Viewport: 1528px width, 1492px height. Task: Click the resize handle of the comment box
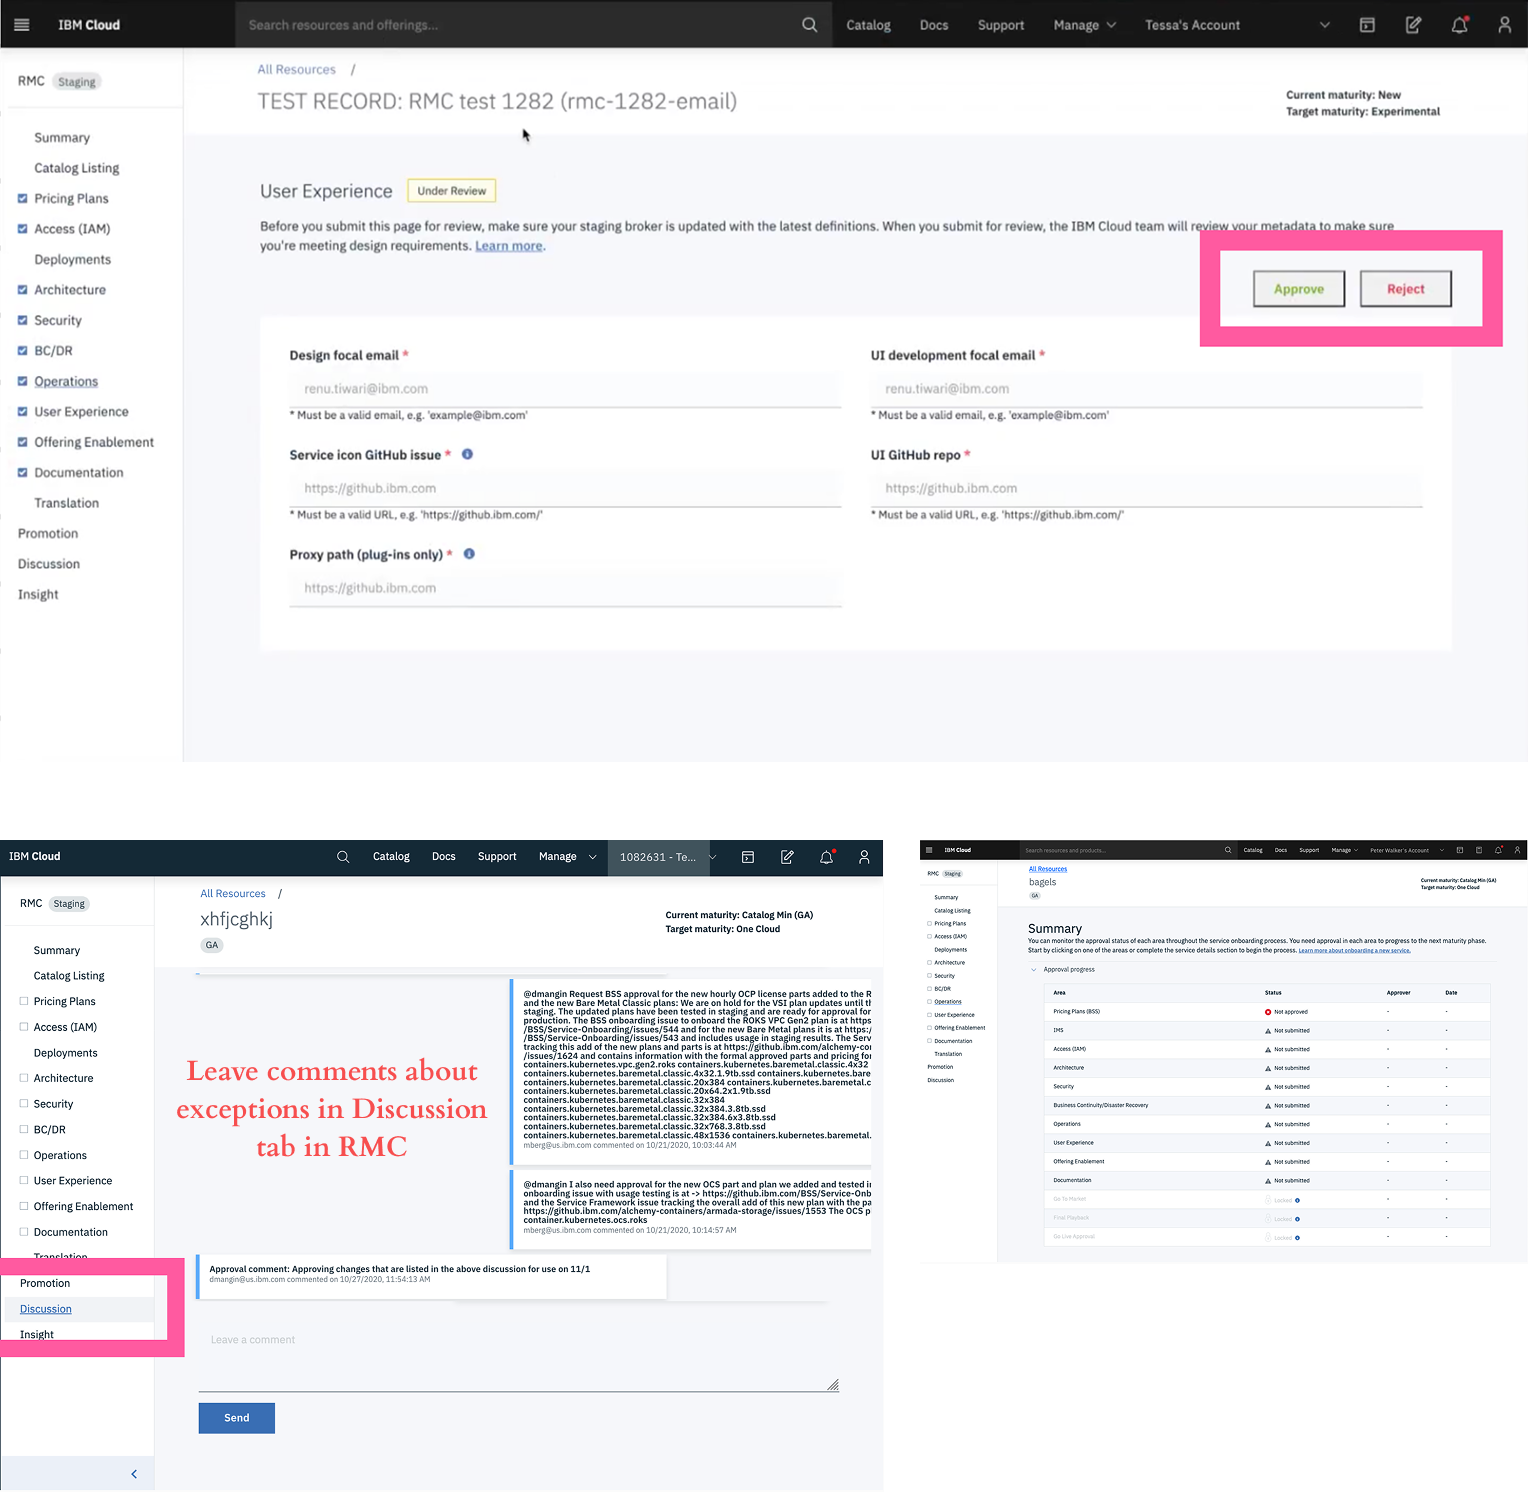point(832,1385)
